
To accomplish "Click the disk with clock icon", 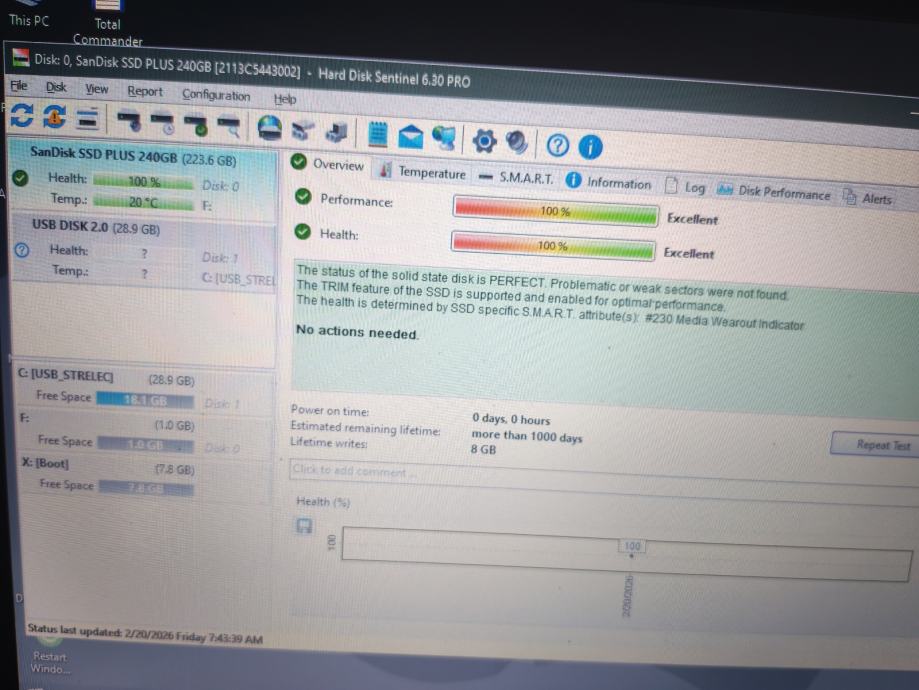I will point(163,123).
